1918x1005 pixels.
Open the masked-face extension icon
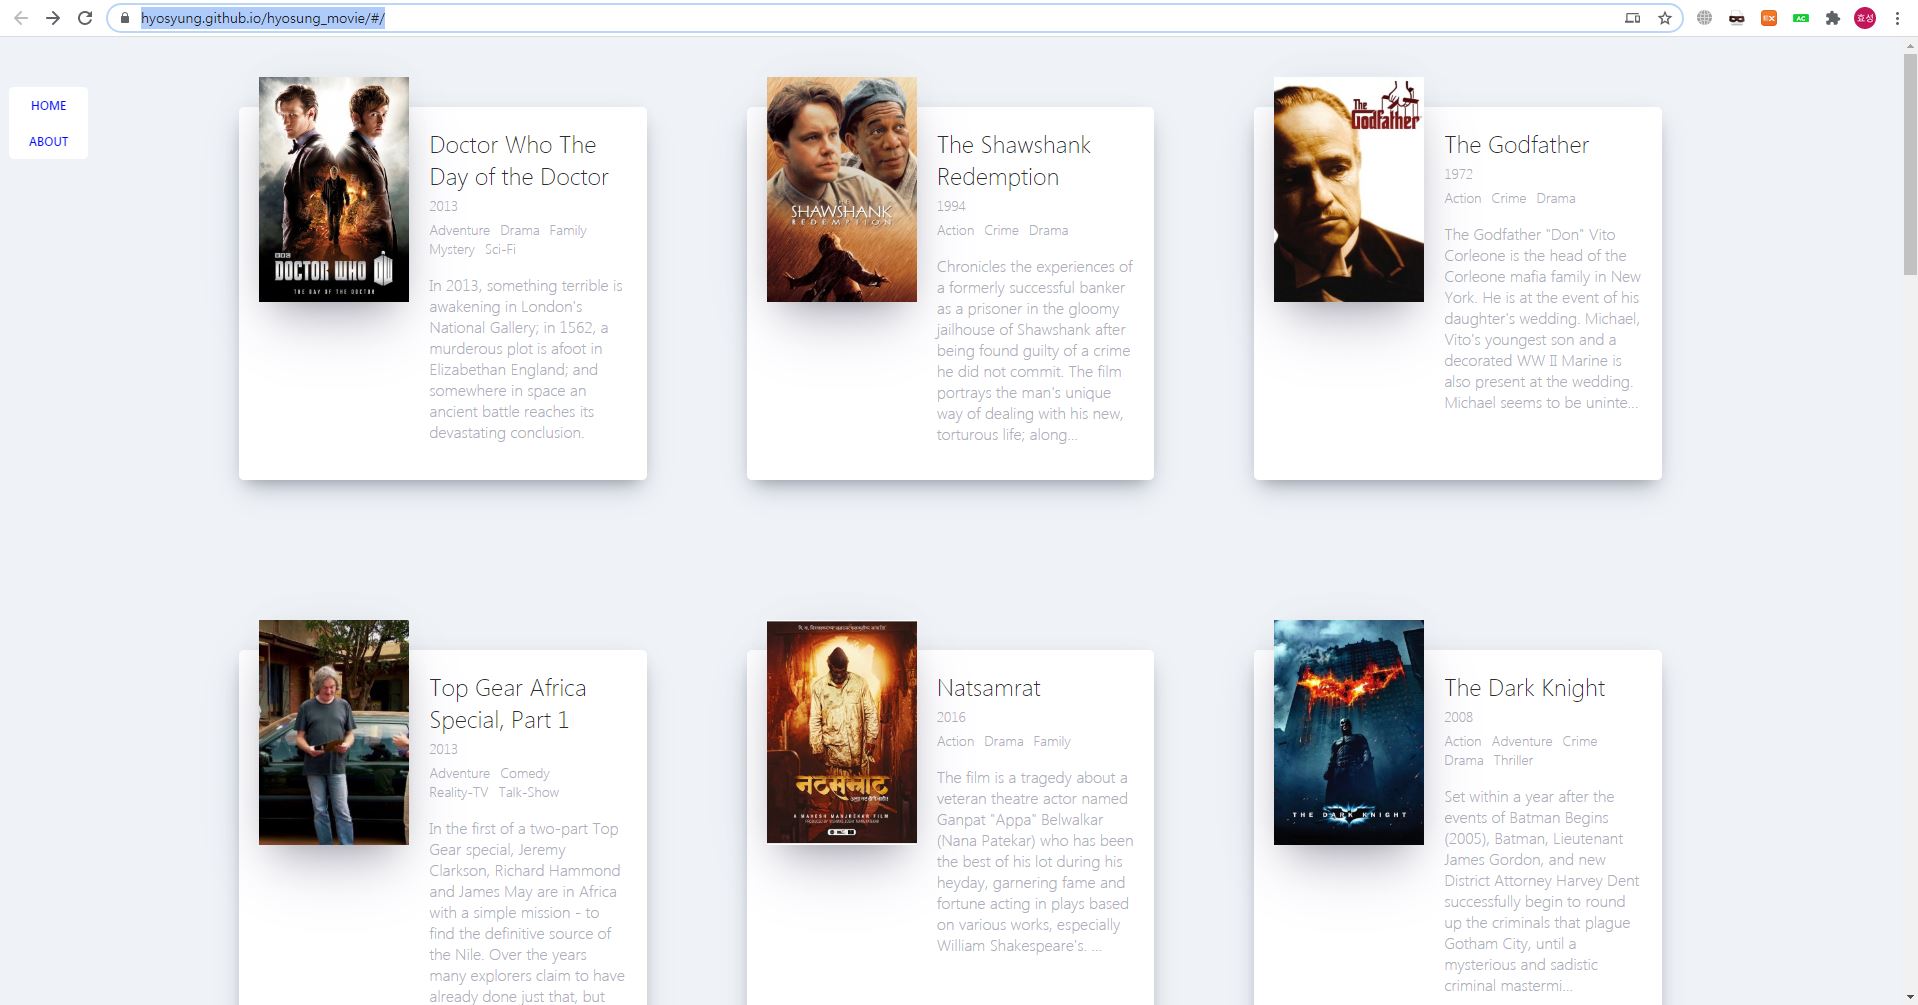[1737, 18]
